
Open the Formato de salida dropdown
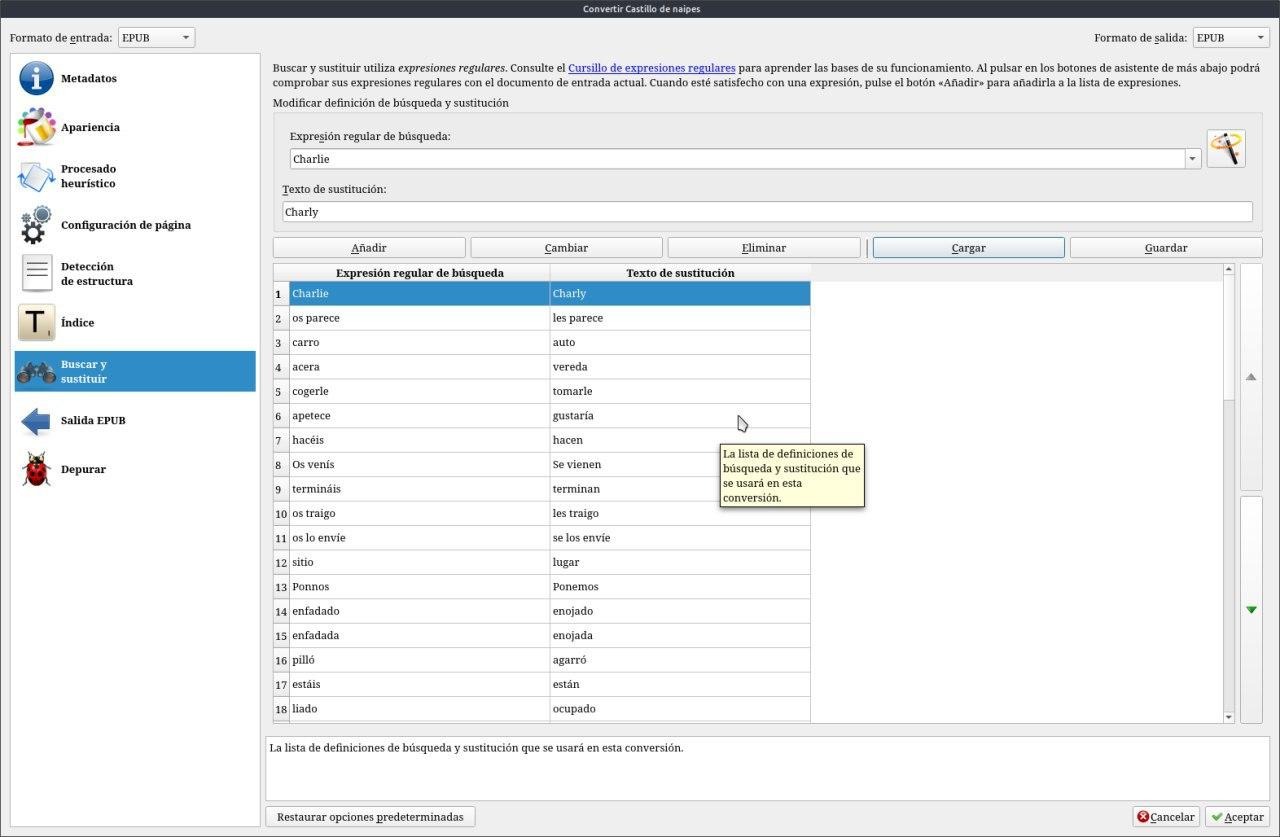coord(1231,38)
